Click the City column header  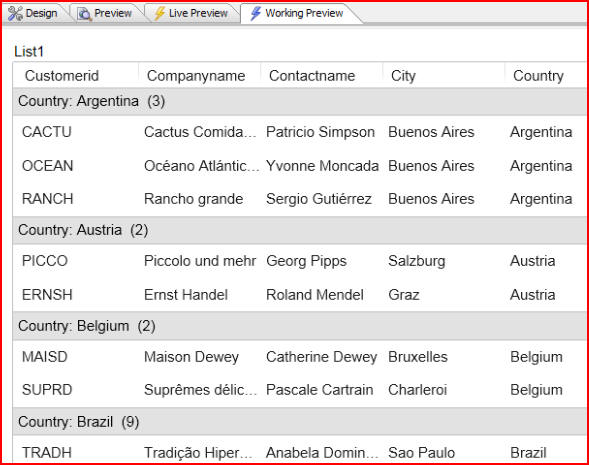click(444, 75)
